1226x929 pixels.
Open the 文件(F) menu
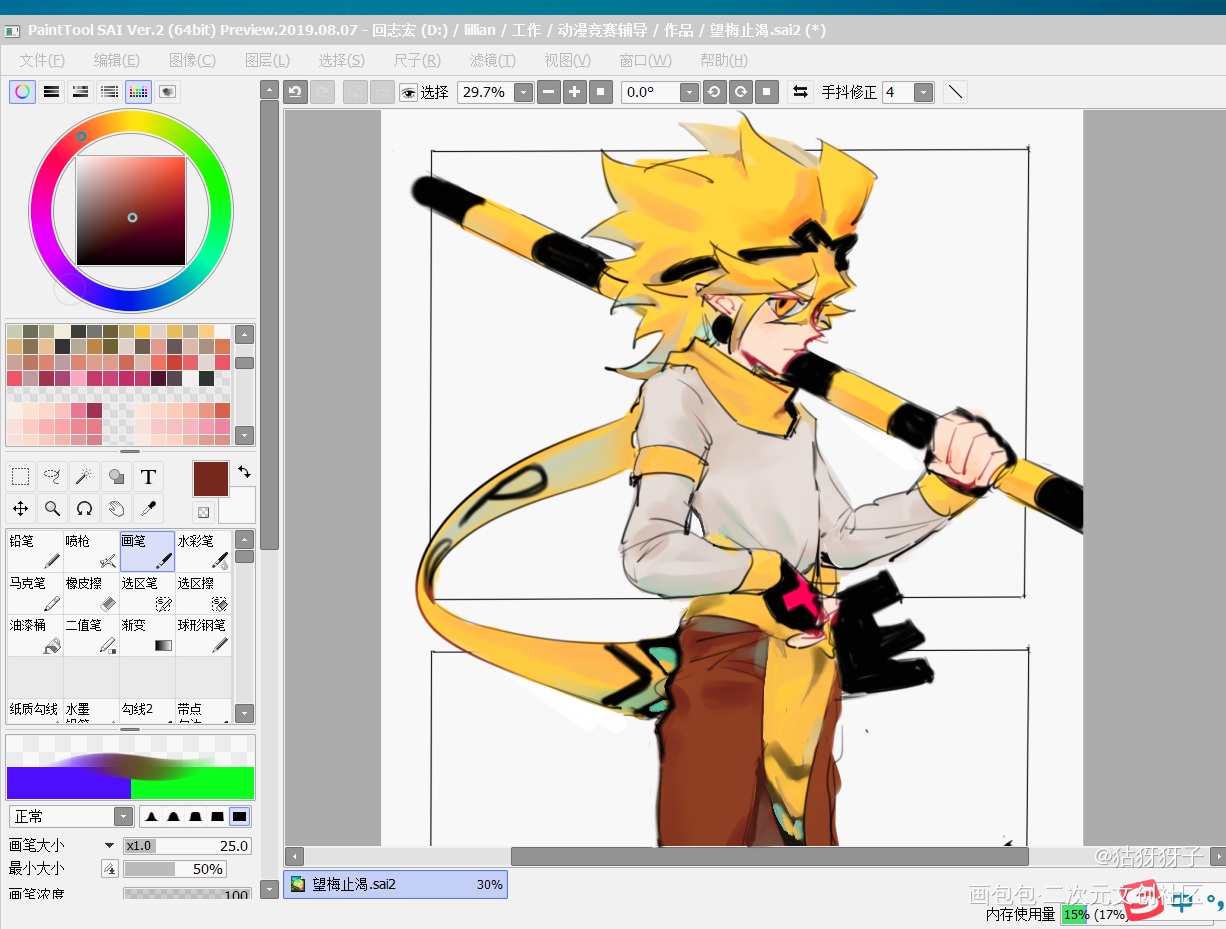(x=42, y=60)
